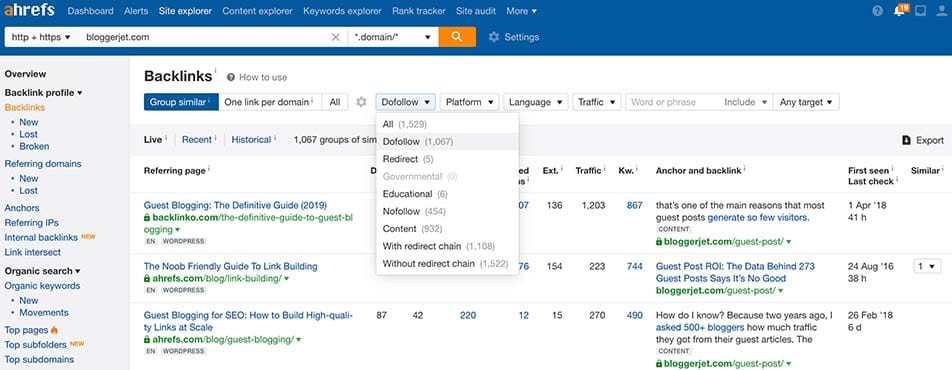The height and width of the screenshot is (370, 952).
Task: Select the All grouping mode
Action: coord(335,102)
